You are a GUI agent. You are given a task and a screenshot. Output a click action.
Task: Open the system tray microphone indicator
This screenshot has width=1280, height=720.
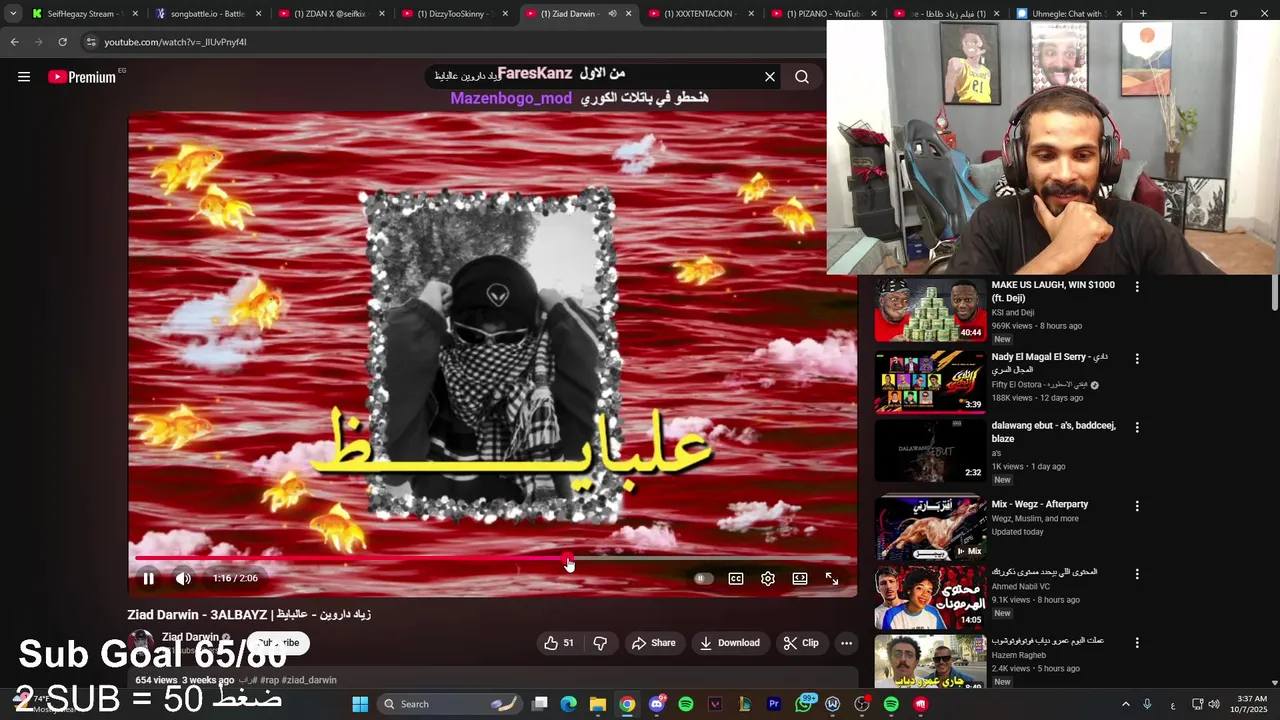point(1147,704)
